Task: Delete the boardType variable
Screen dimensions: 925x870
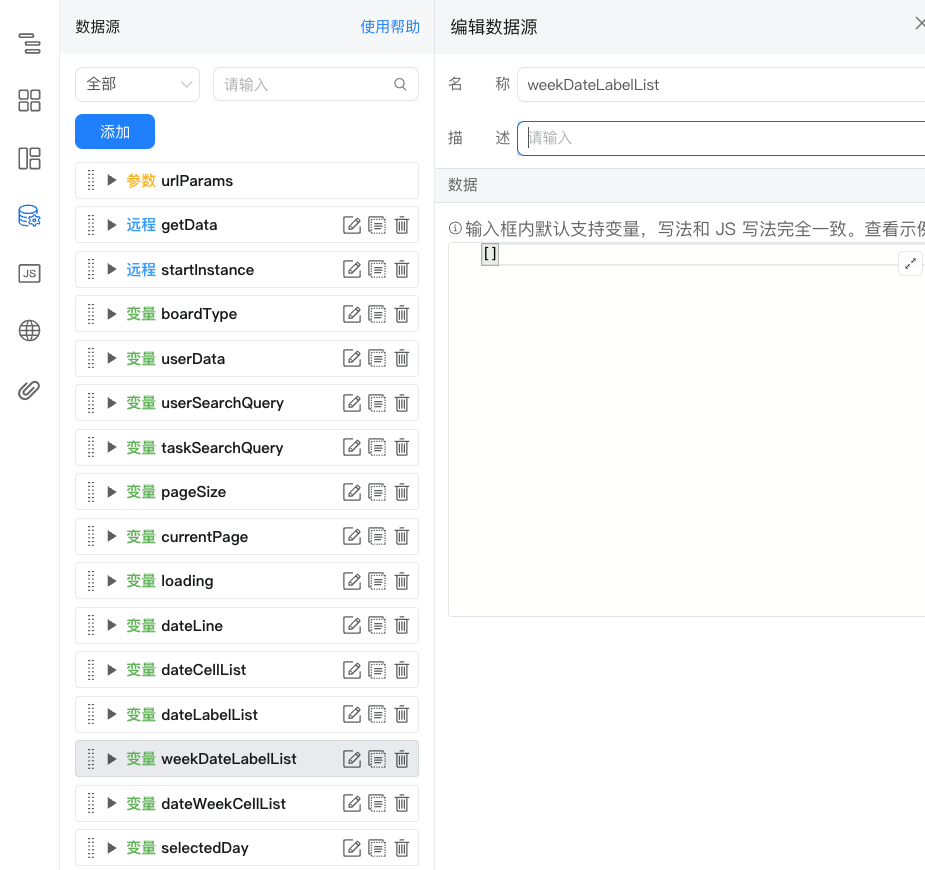Action: point(402,314)
